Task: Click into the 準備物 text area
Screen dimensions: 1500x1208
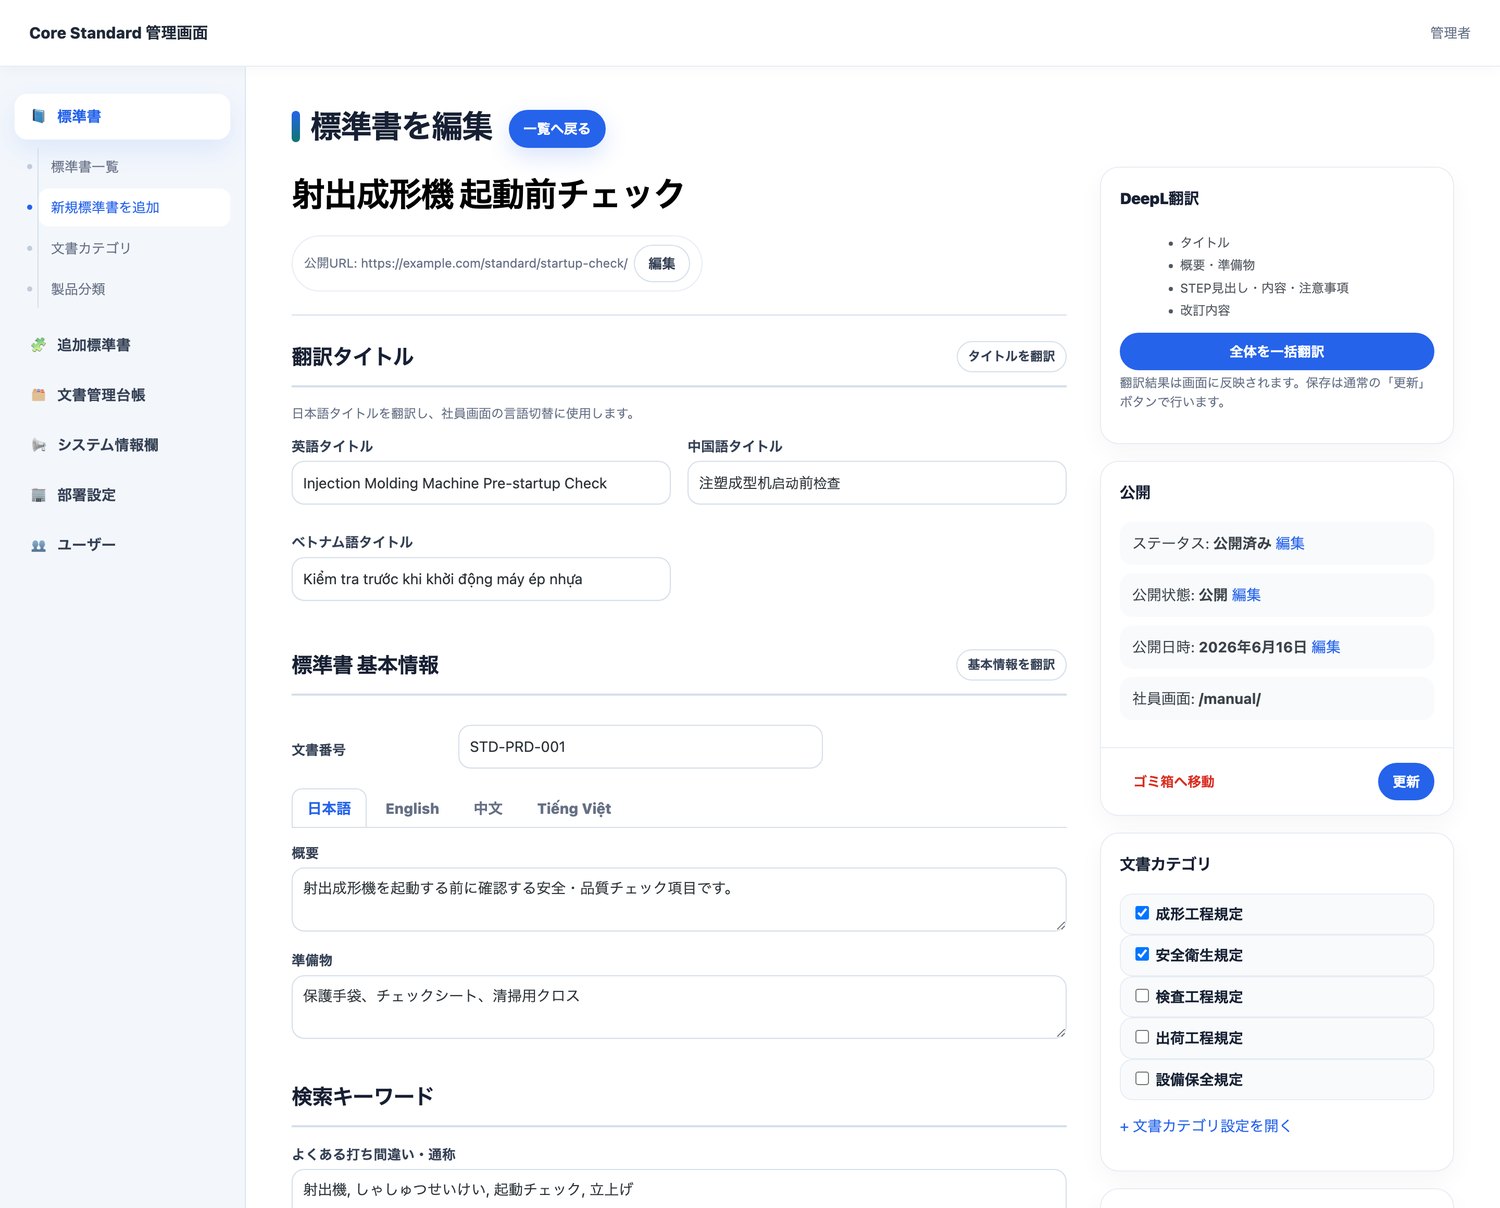Action: coord(679,1007)
